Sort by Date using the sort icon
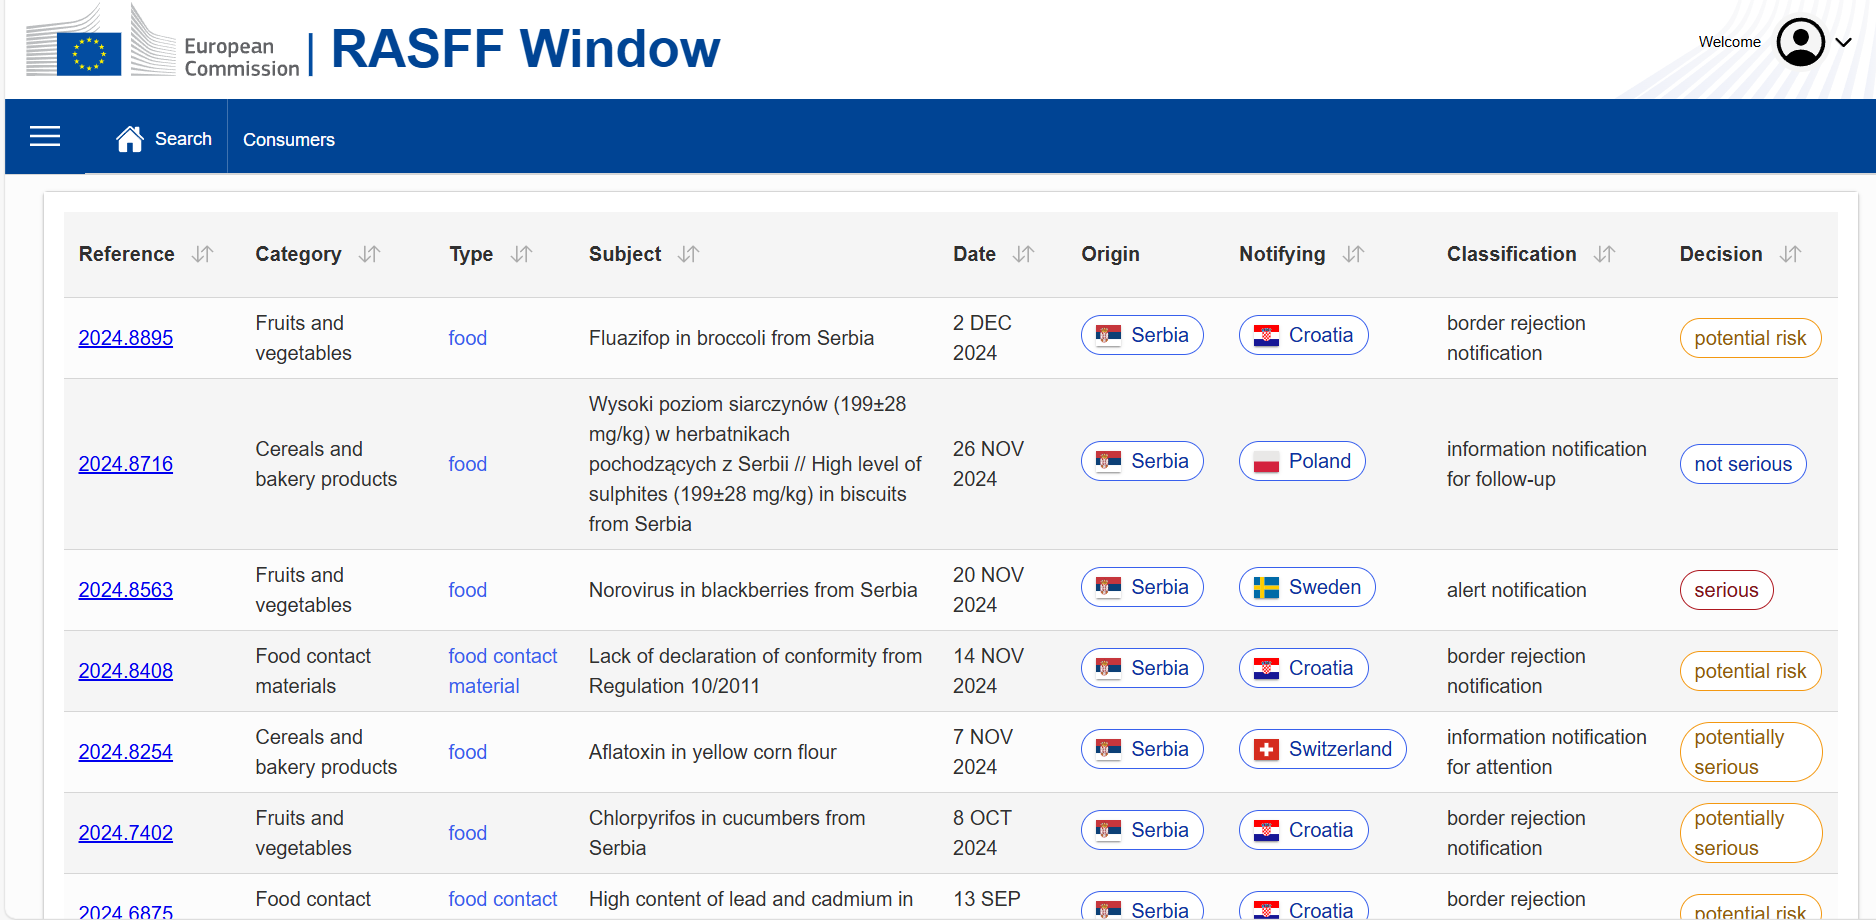The height and width of the screenshot is (920, 1876). [x=1023, y=254]
